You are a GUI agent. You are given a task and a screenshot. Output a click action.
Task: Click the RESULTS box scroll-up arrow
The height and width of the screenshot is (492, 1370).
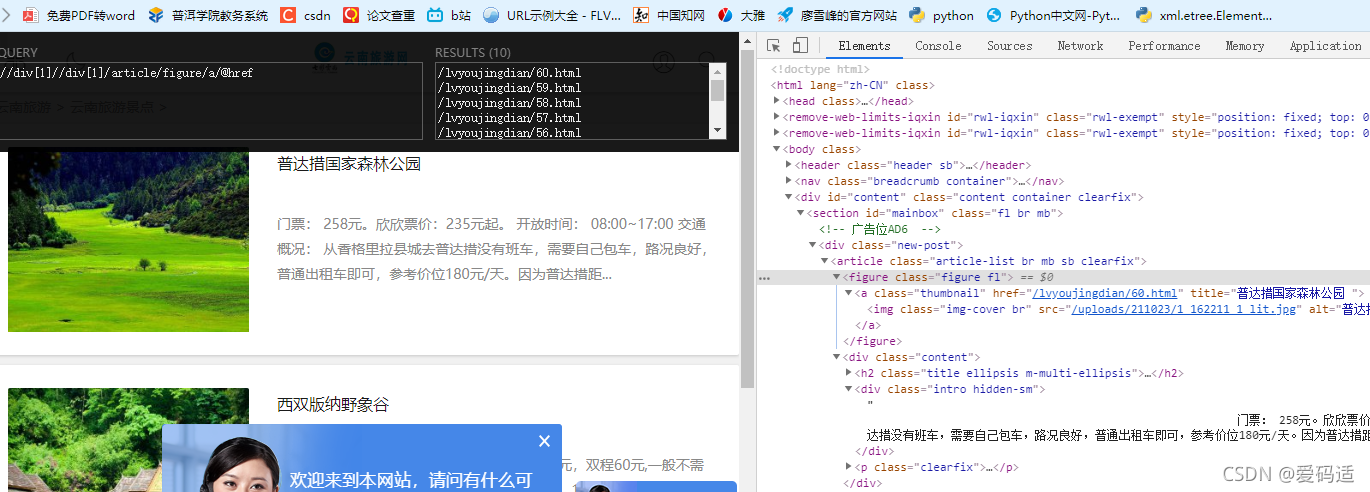(717, 71)
